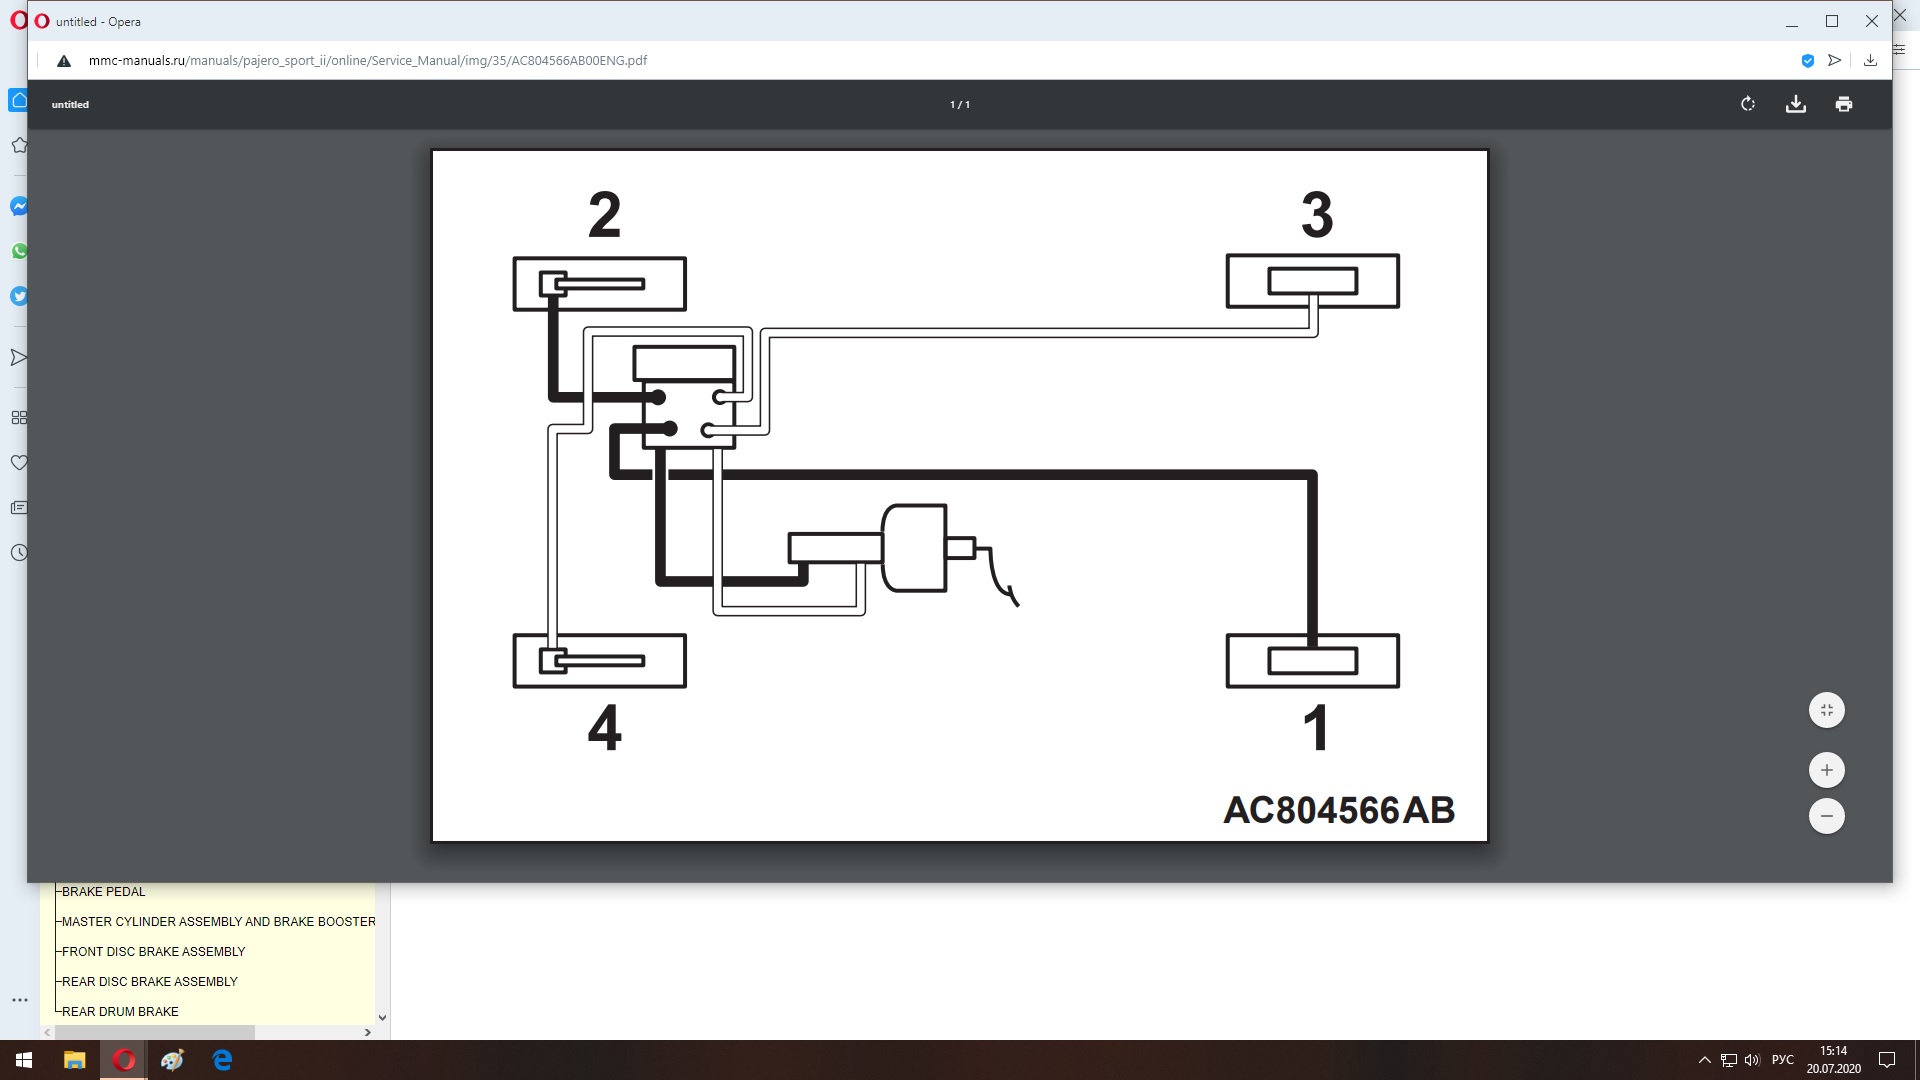This screenshot has width=1920, height=1080.
Task: Open Messenger in Opera sidebar
Action: [19, 206]
